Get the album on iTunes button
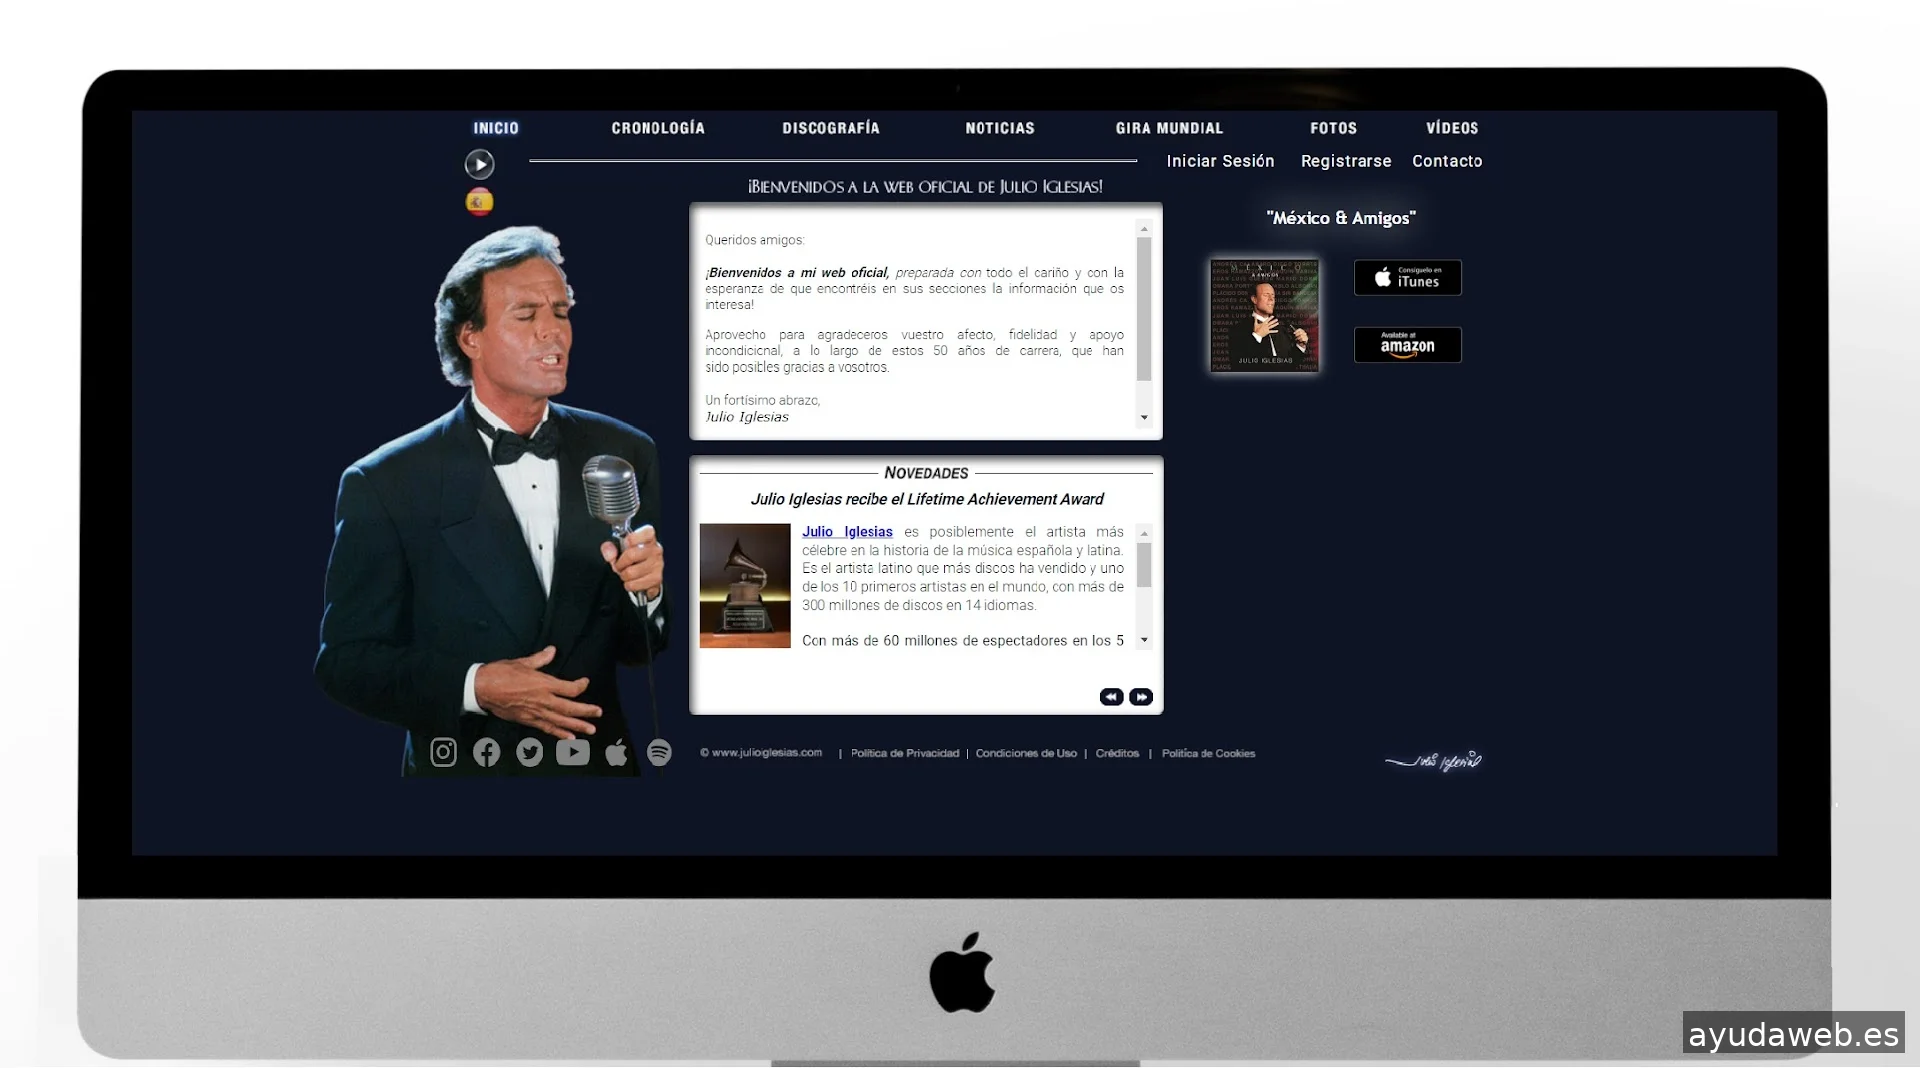Image resolution: width=1920 pixels, height=1068 pixels. coord(1407,277)
